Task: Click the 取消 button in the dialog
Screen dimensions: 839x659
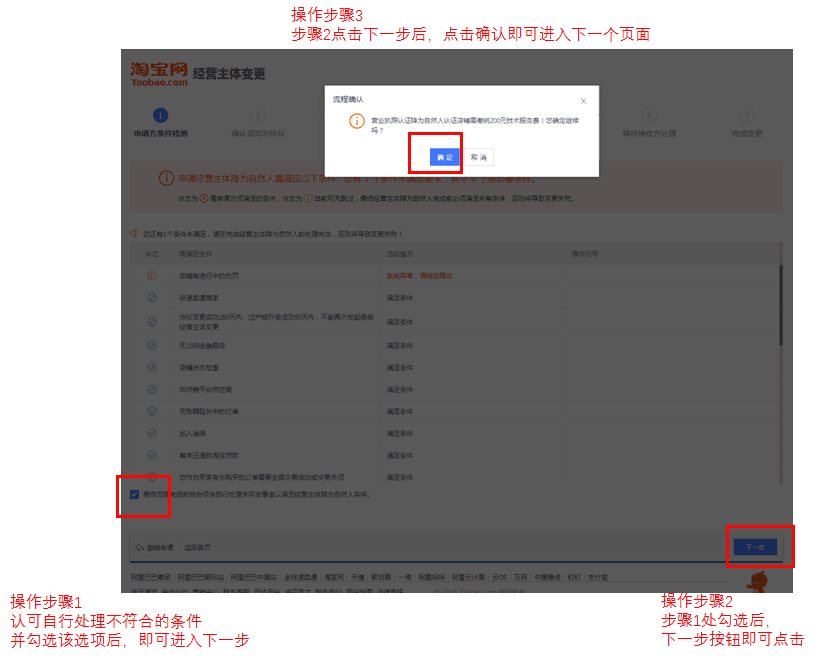Action: 478,157
